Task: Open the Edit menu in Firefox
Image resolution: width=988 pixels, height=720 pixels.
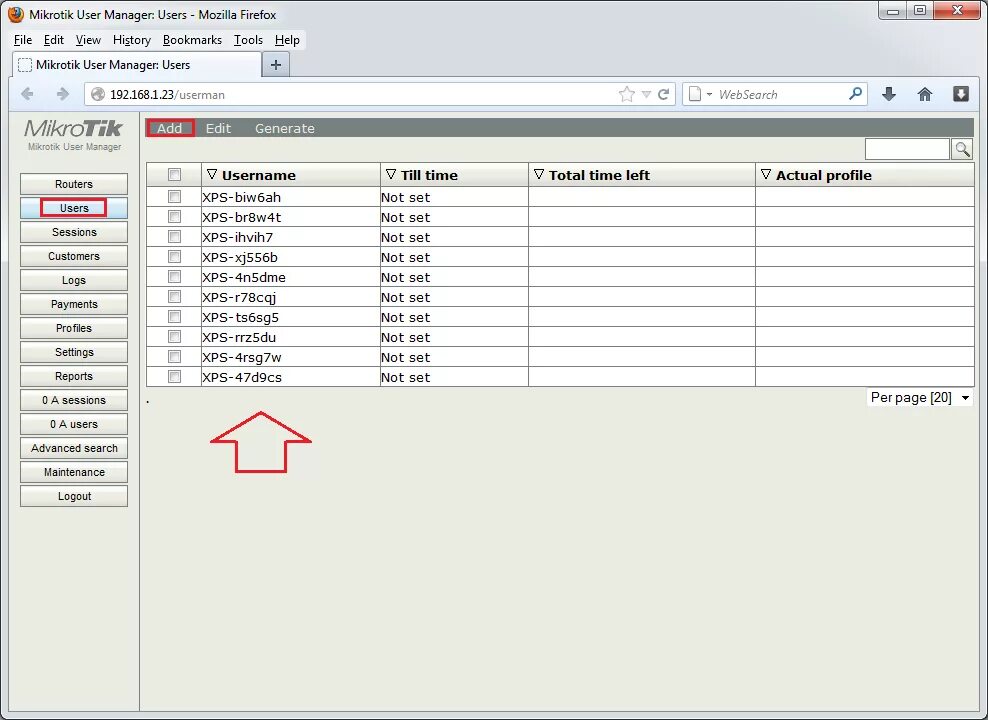Action: (x=54, y=40)
